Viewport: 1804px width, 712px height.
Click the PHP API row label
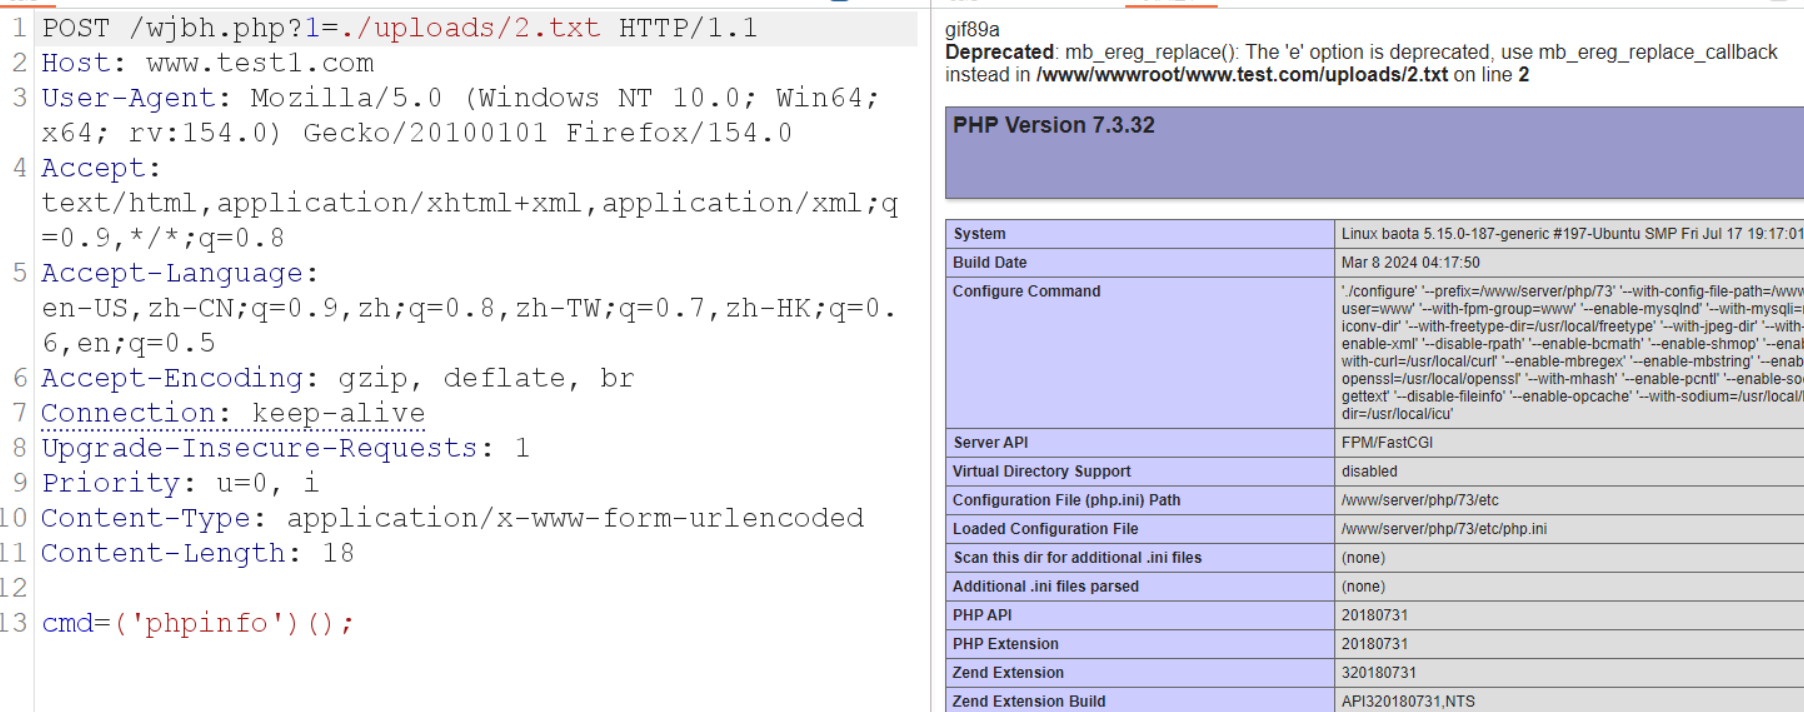pos(982,617)
